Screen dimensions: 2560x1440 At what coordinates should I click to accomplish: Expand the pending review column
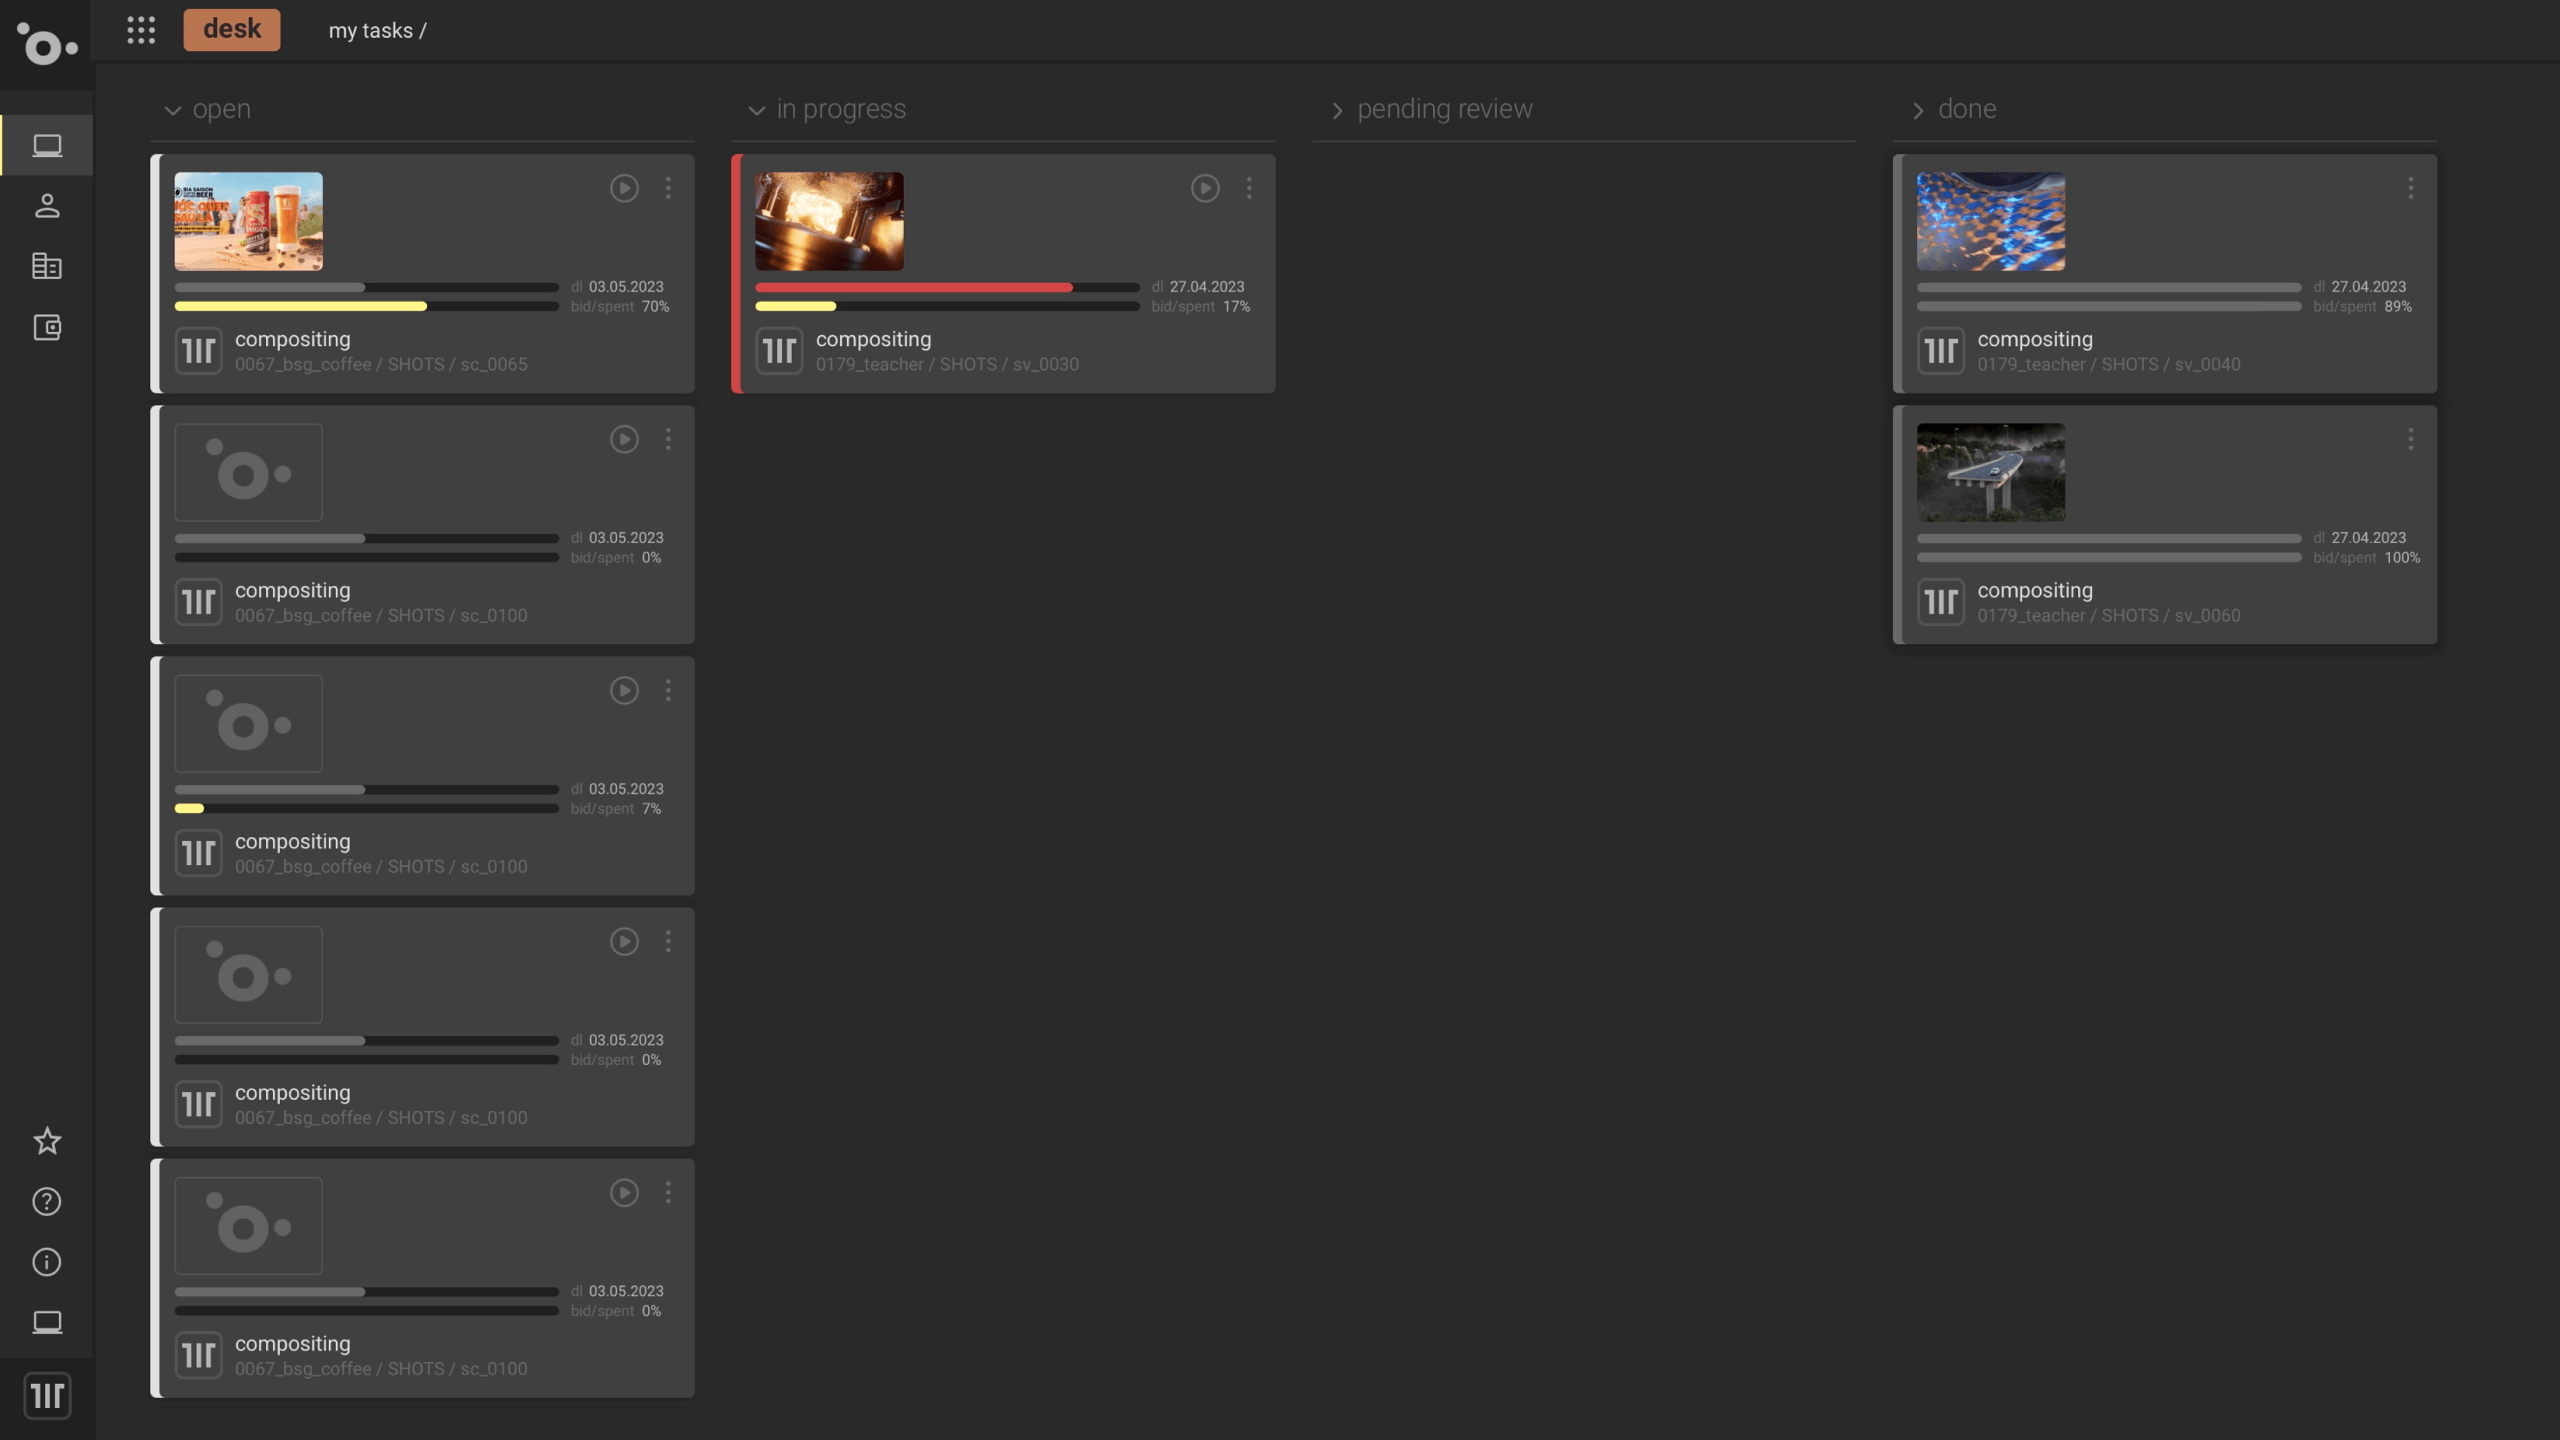pyautogui.click(x=1337, y=110)
